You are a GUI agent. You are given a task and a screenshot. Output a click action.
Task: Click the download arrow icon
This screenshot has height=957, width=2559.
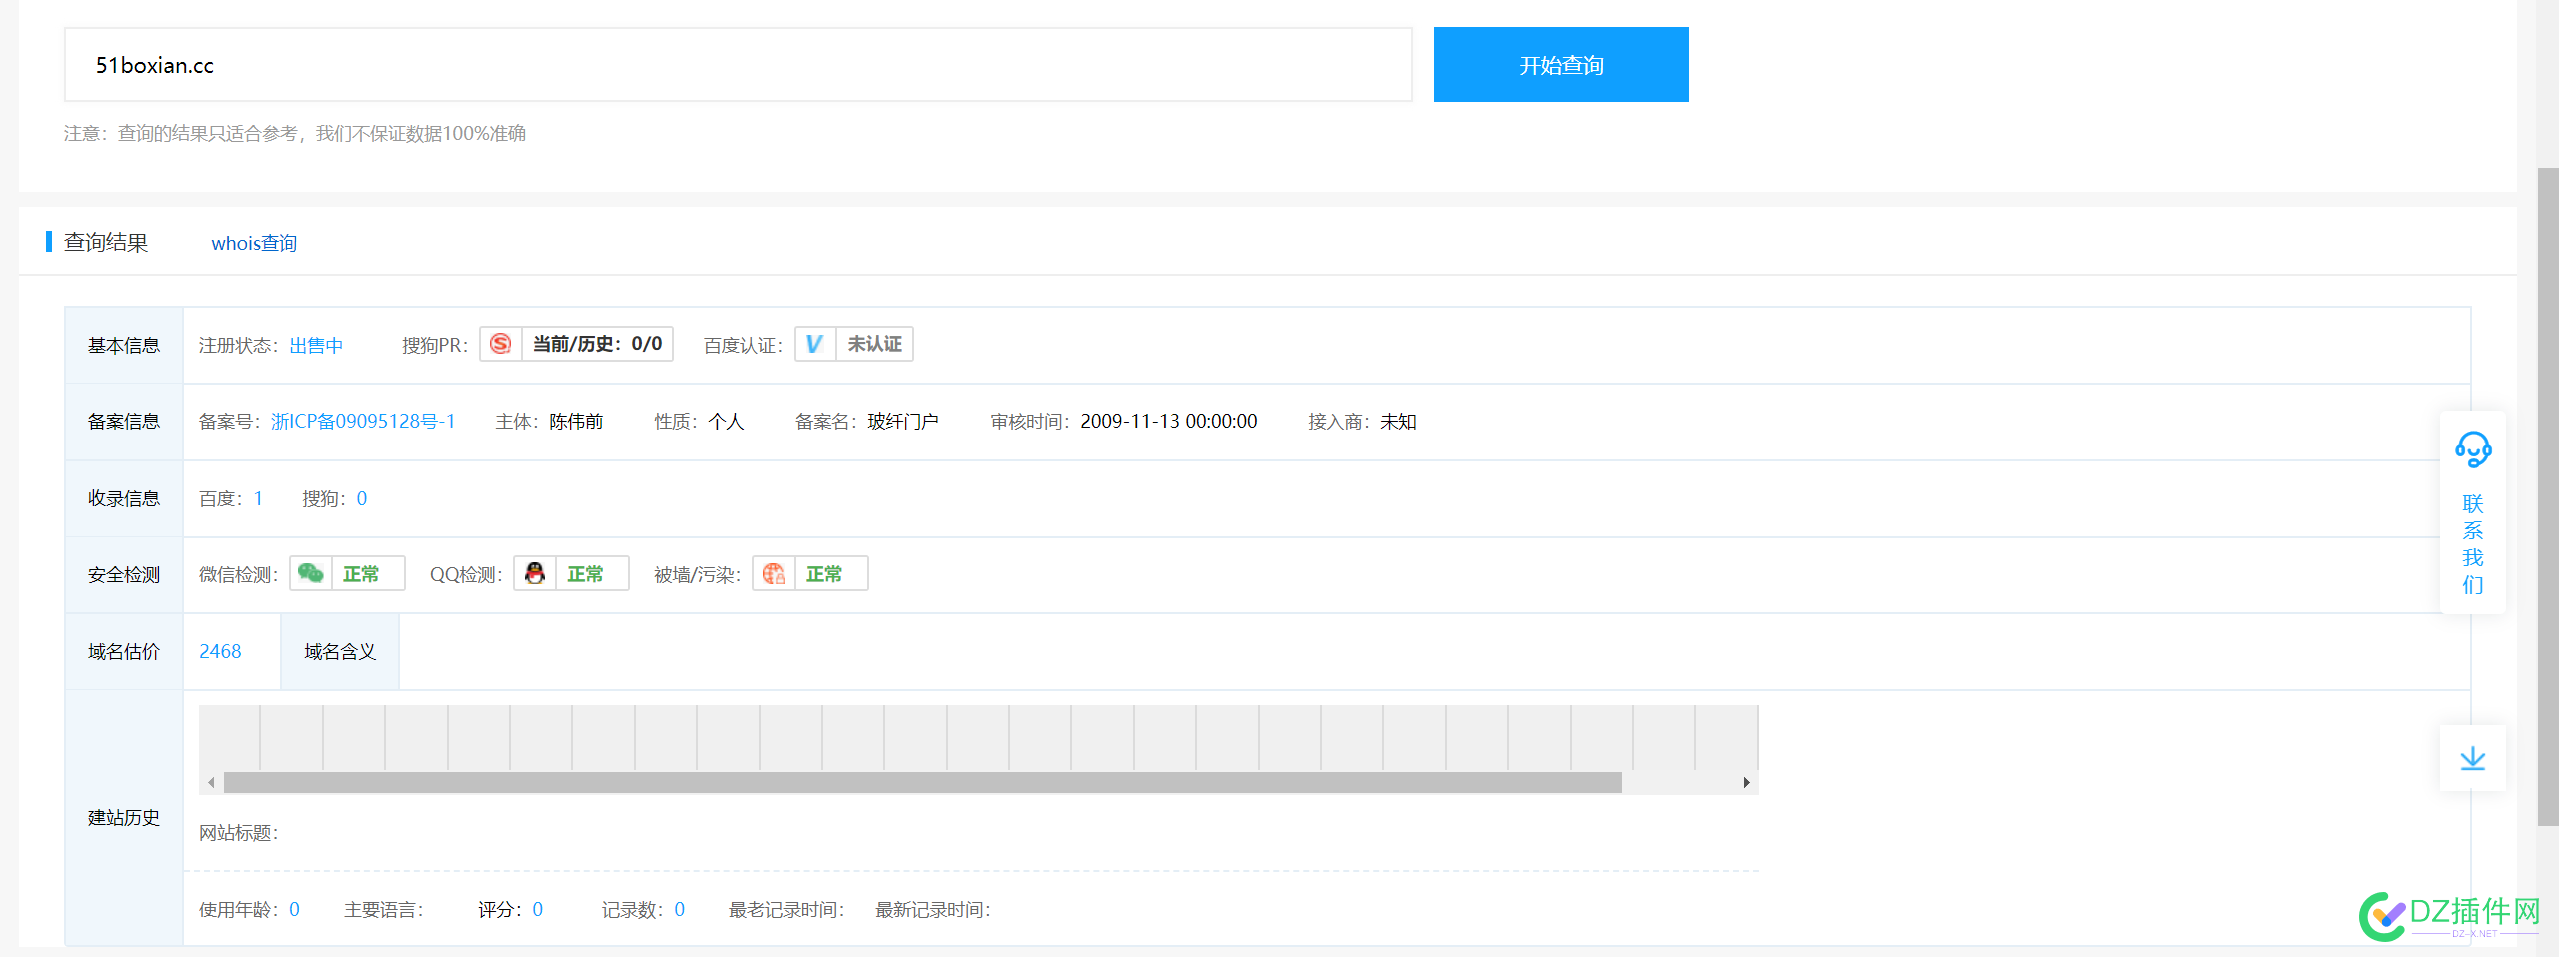[2473, 758]
